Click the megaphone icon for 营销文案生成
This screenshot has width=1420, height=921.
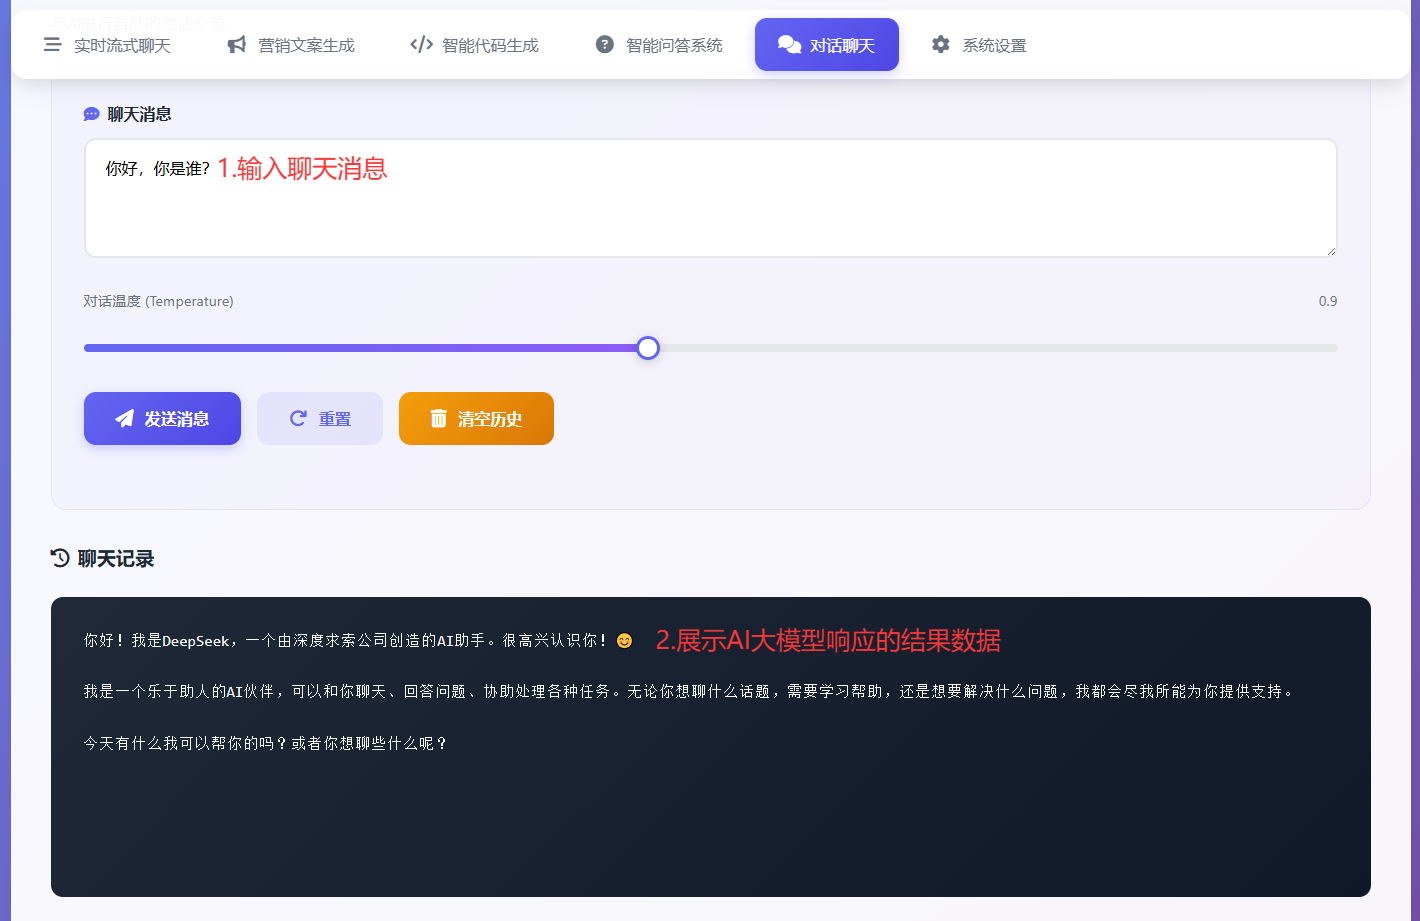237,45
